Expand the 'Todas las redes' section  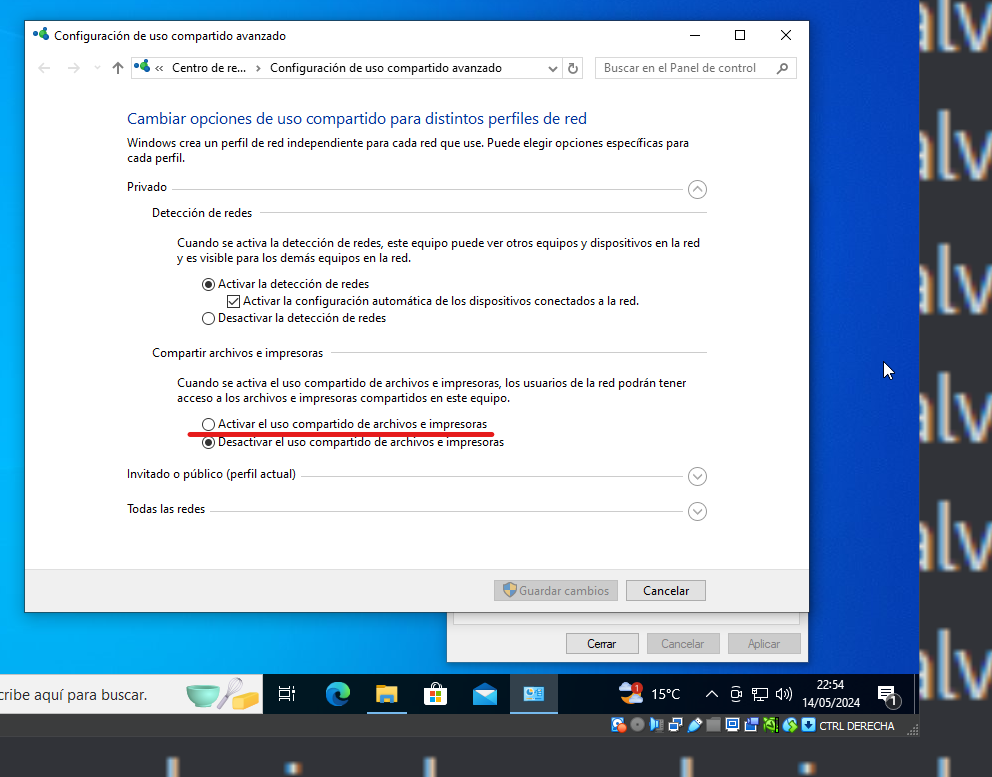point(697,511)
